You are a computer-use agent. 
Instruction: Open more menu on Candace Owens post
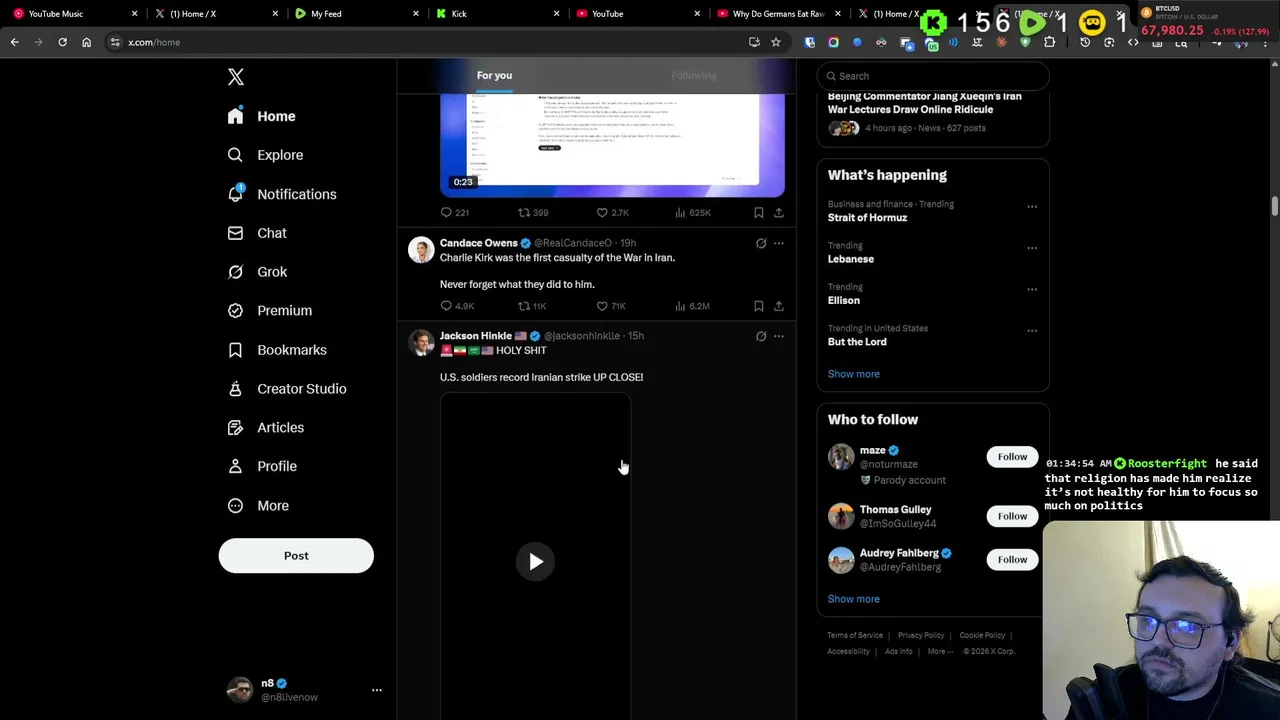tap(779, 243)
